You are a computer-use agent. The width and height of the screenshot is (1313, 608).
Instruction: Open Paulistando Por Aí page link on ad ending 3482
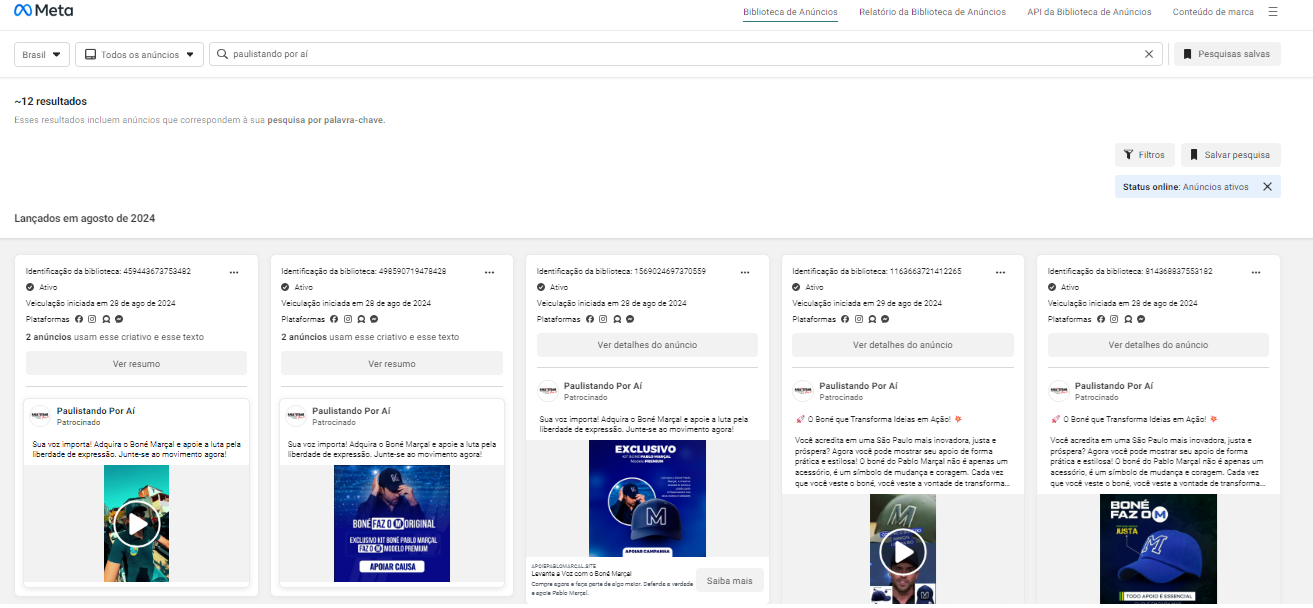pyautogui.click(x=96, y=411)
